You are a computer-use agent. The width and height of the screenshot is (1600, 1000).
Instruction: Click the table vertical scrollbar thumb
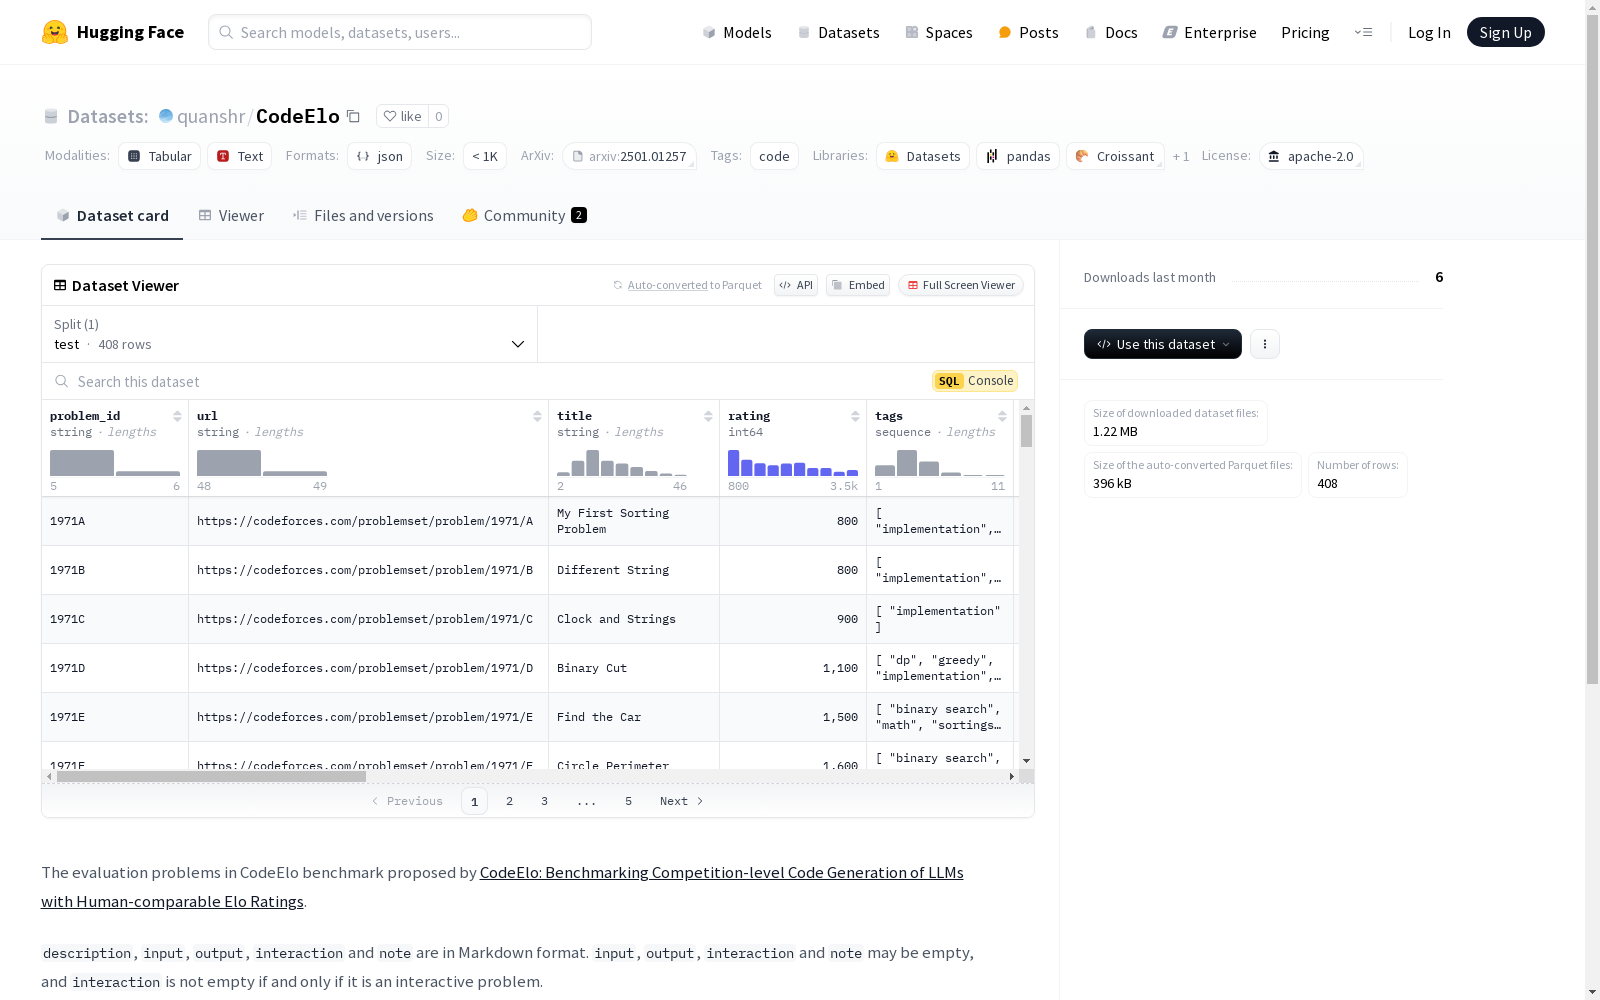point(1026,431)
